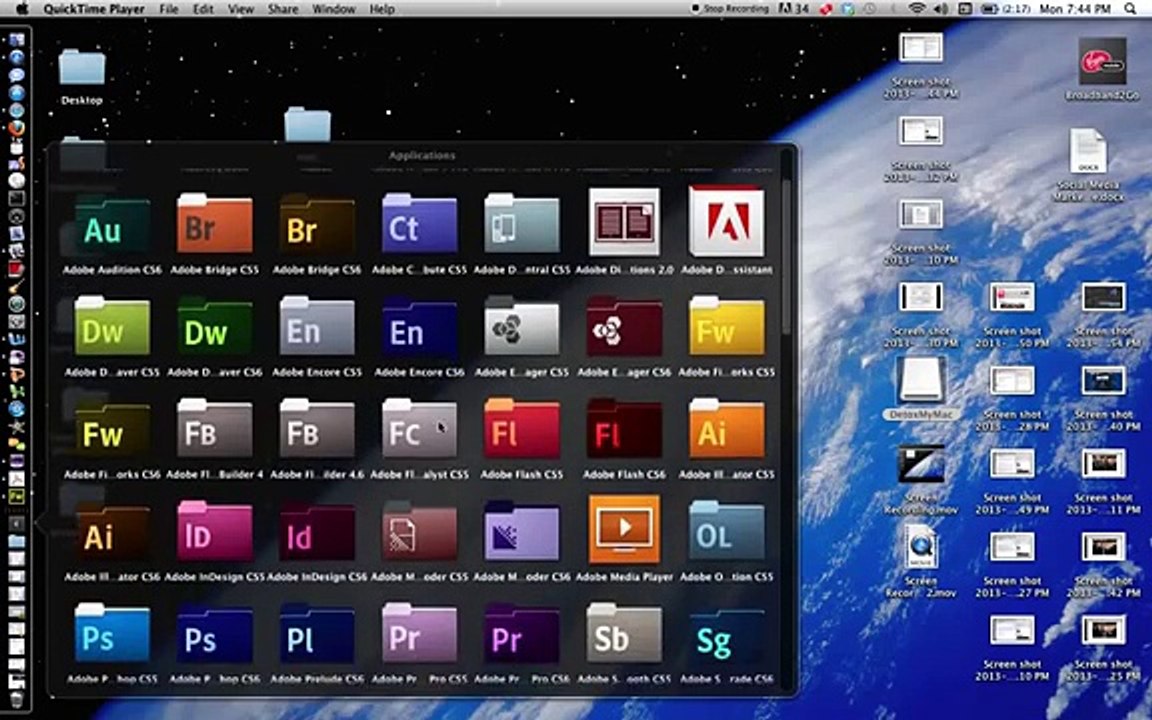Launch Adobe Digital Editions 2.0

point(624,222)
